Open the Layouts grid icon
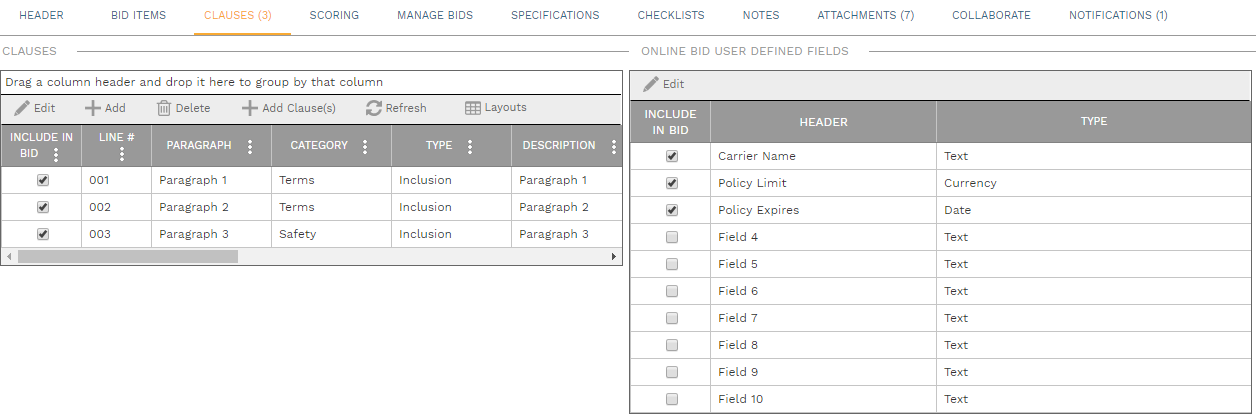The height and width of the screenshot is (417, 1256). click(x=473, y=108)
